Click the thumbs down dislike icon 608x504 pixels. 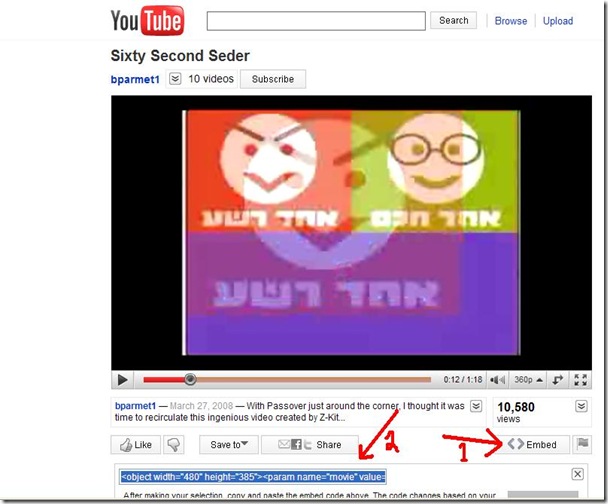(x=174, y=445)
